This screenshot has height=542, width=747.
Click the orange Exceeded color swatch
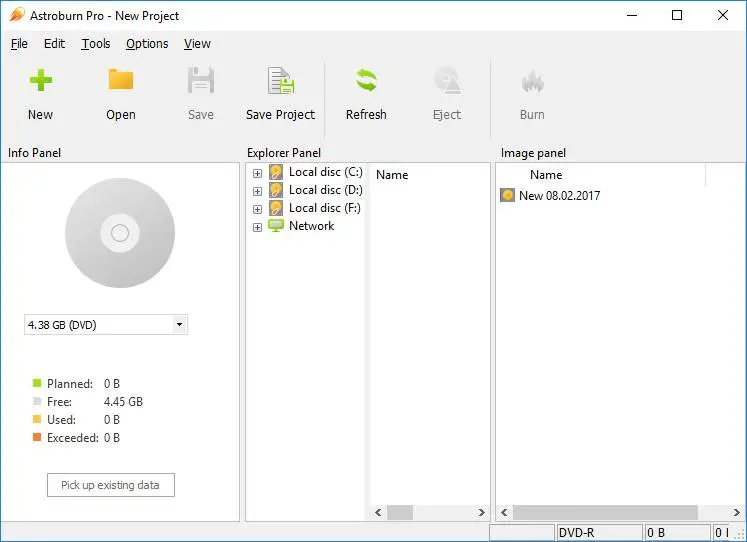37,437
